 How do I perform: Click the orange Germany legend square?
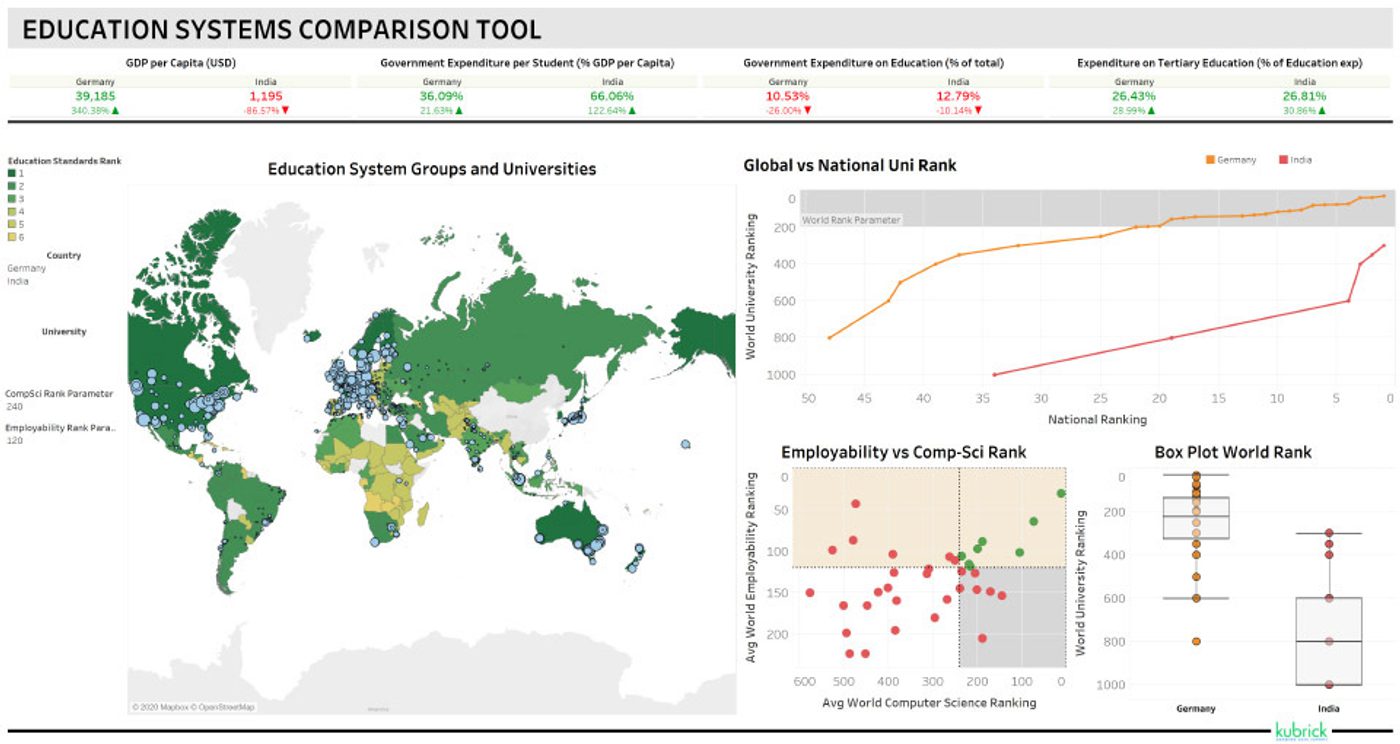click(1209, 160)
